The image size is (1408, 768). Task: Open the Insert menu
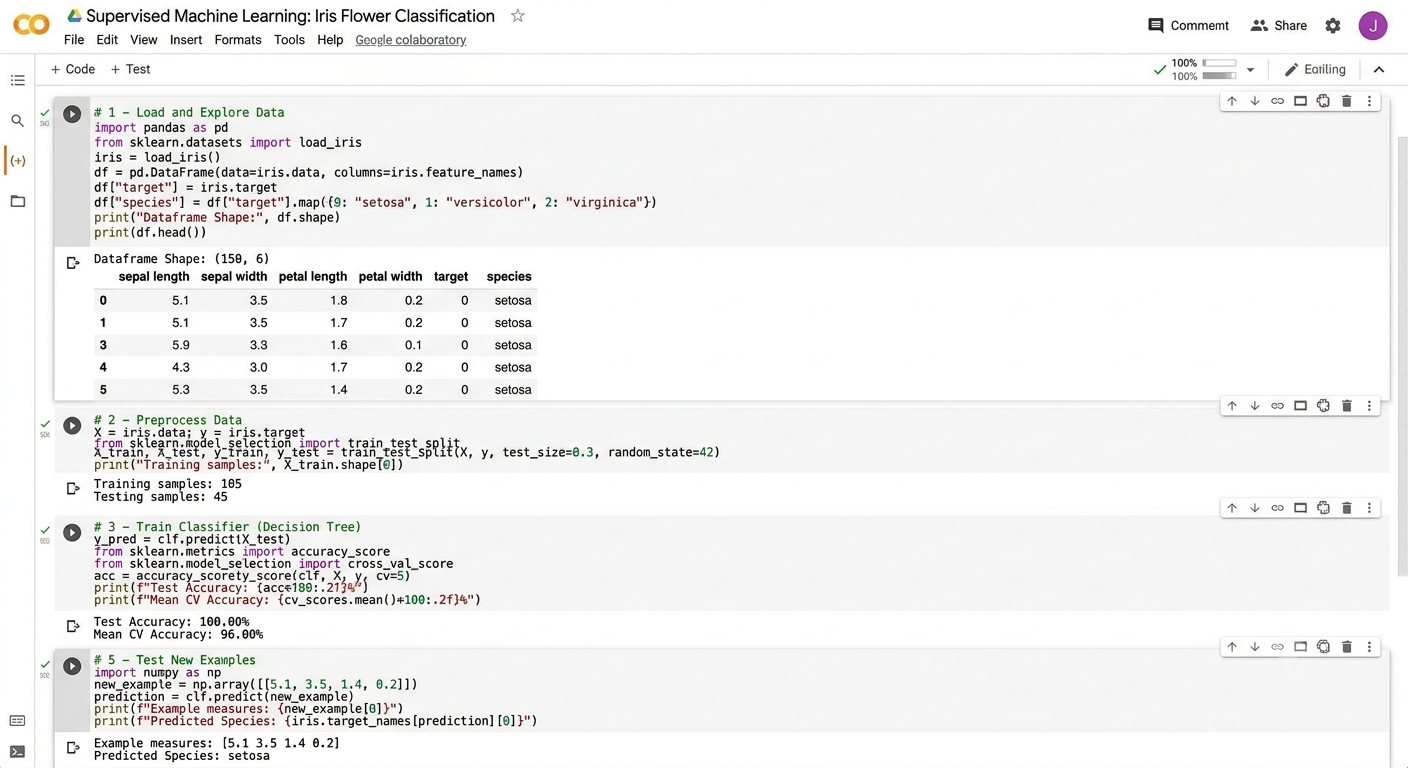[186, 40]
